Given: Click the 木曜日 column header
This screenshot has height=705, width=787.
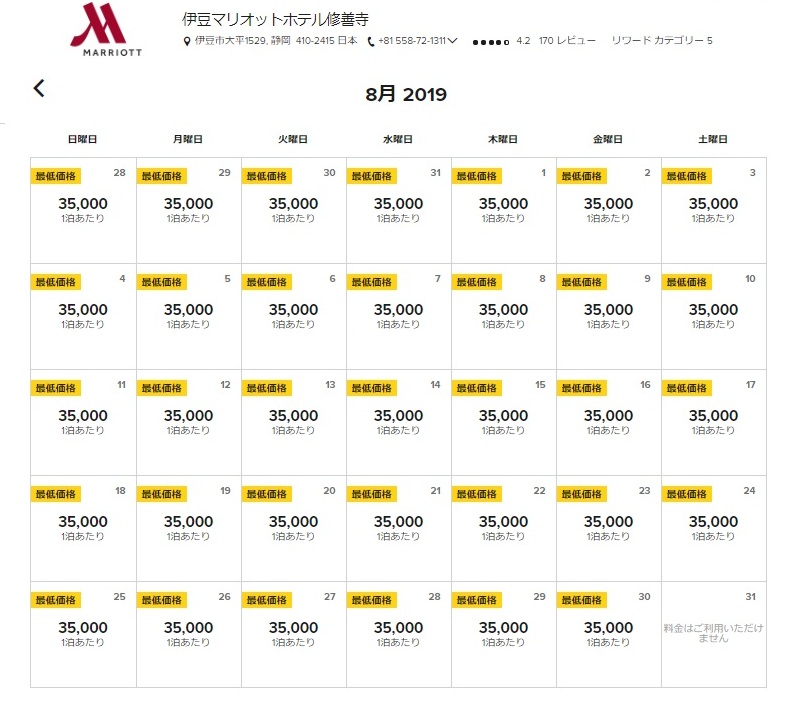Looking at the screenshot, I should pyautogui.click(x=502, y=139).
